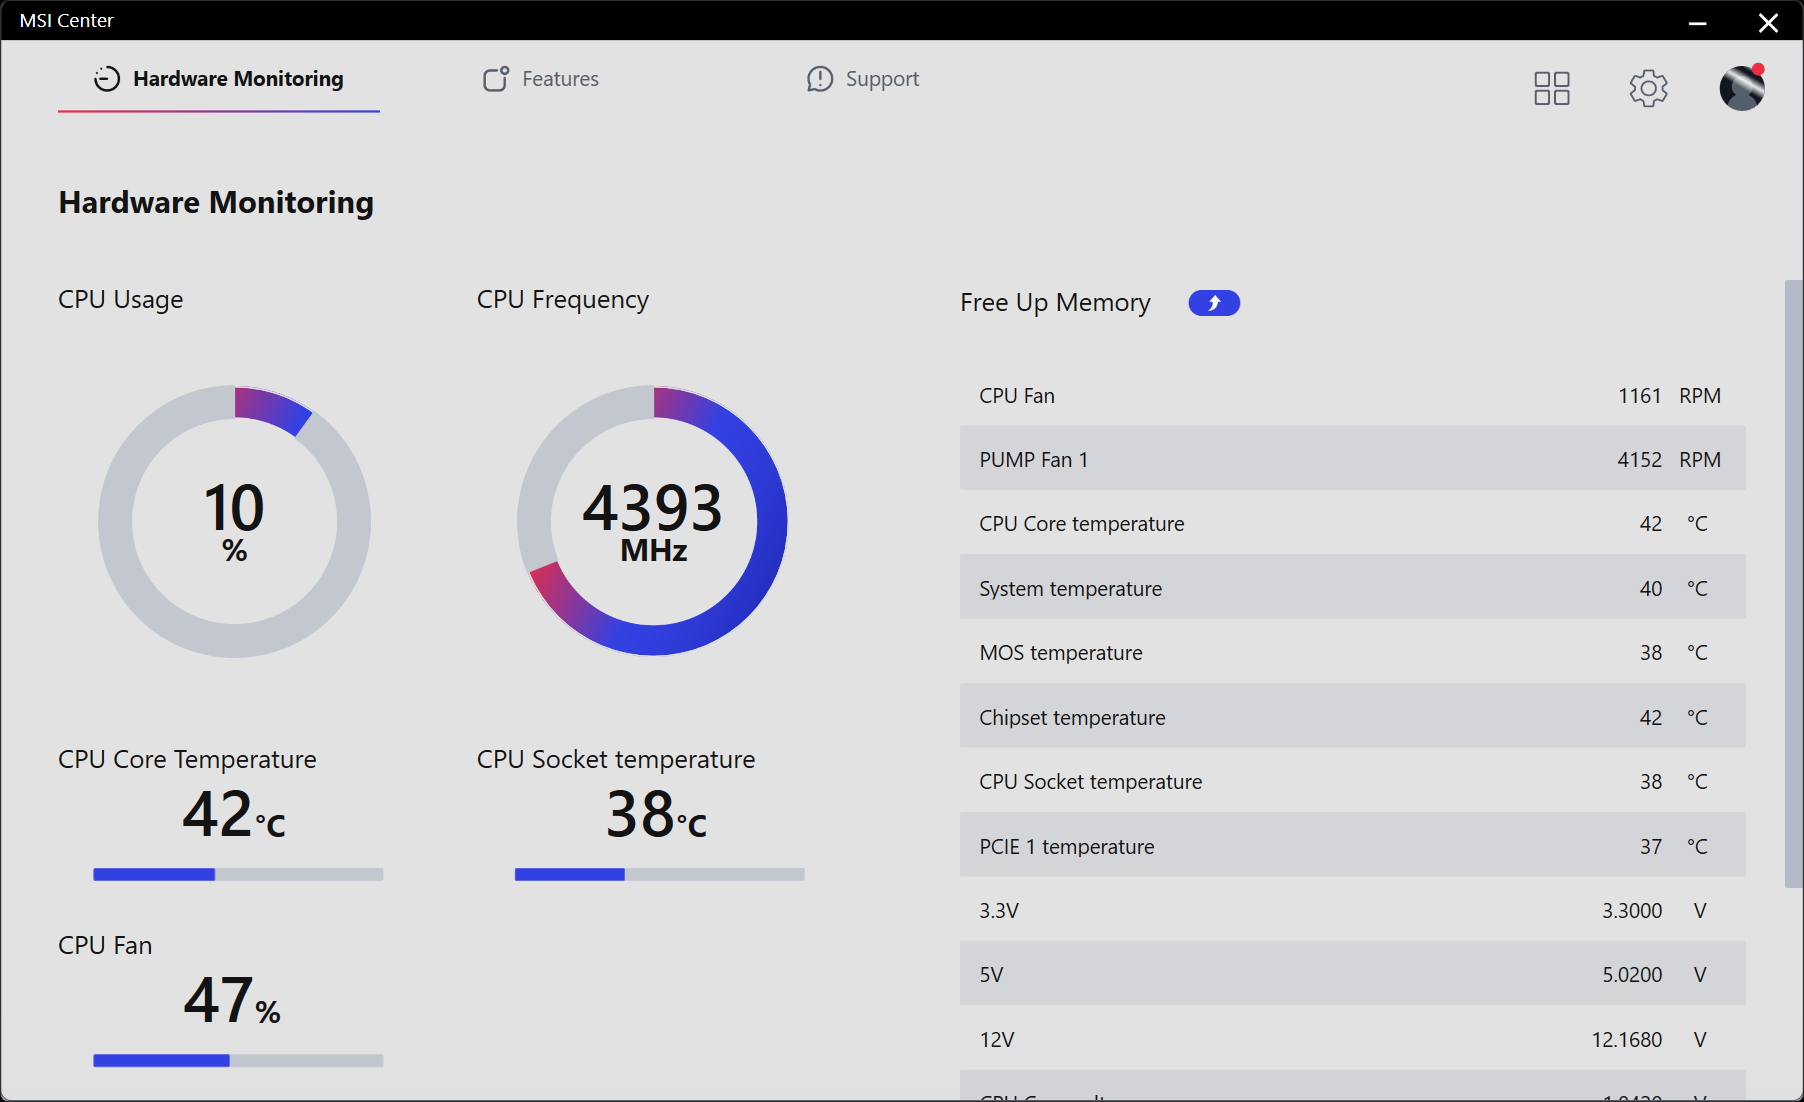Select the System temperature row
The height and width of the screenshot is (1102, 1804).
pos(1353,588)
